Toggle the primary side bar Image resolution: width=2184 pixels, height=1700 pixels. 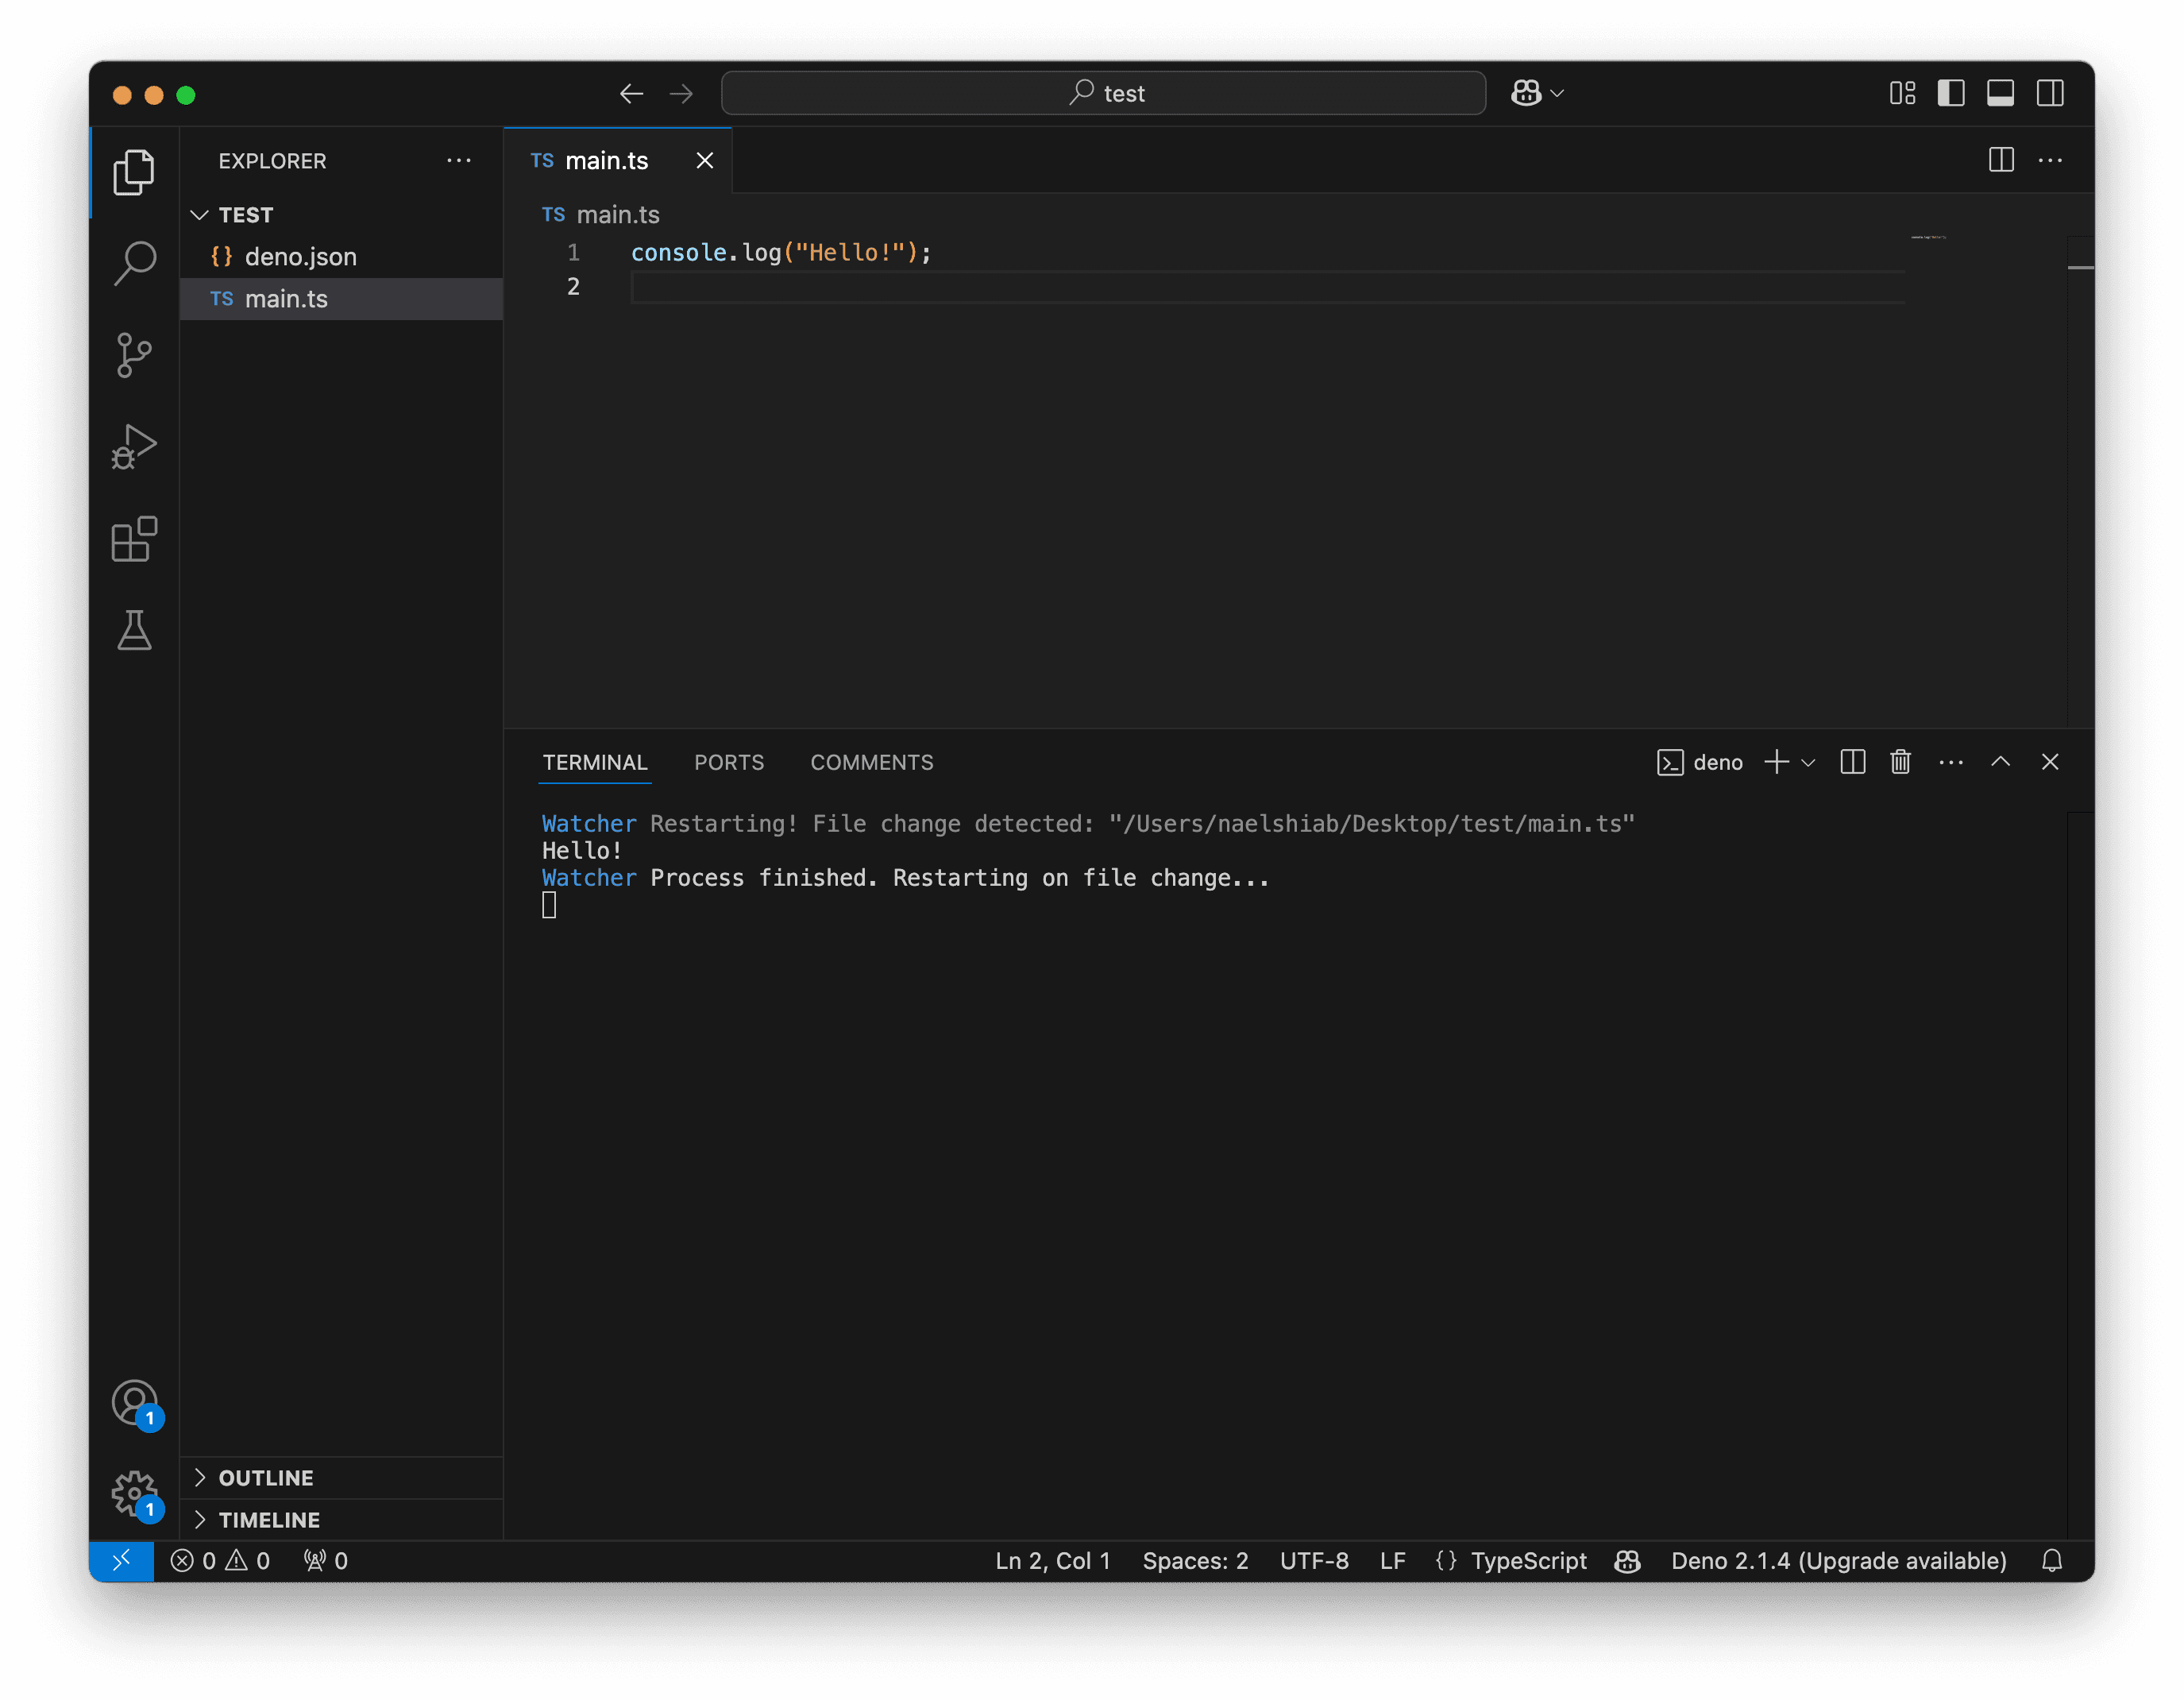pos(1951,93)
